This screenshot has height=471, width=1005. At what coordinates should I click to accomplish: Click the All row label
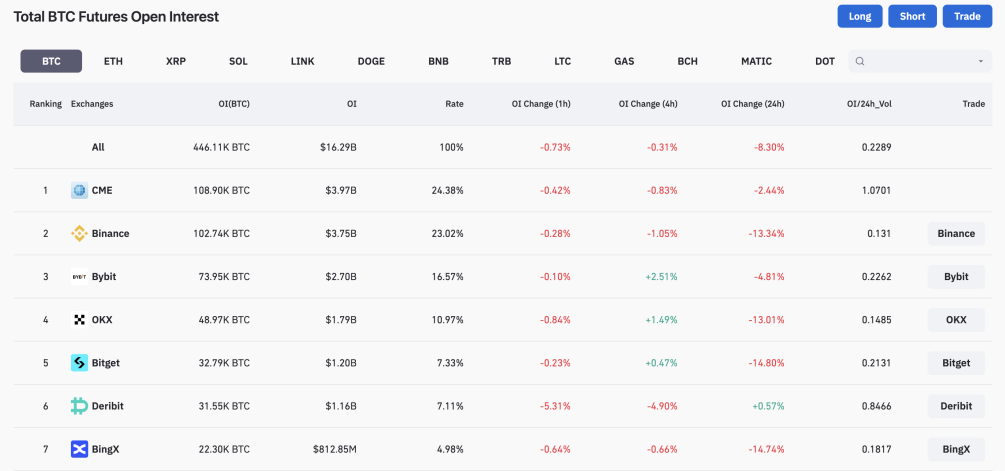[x=97, y=147]
